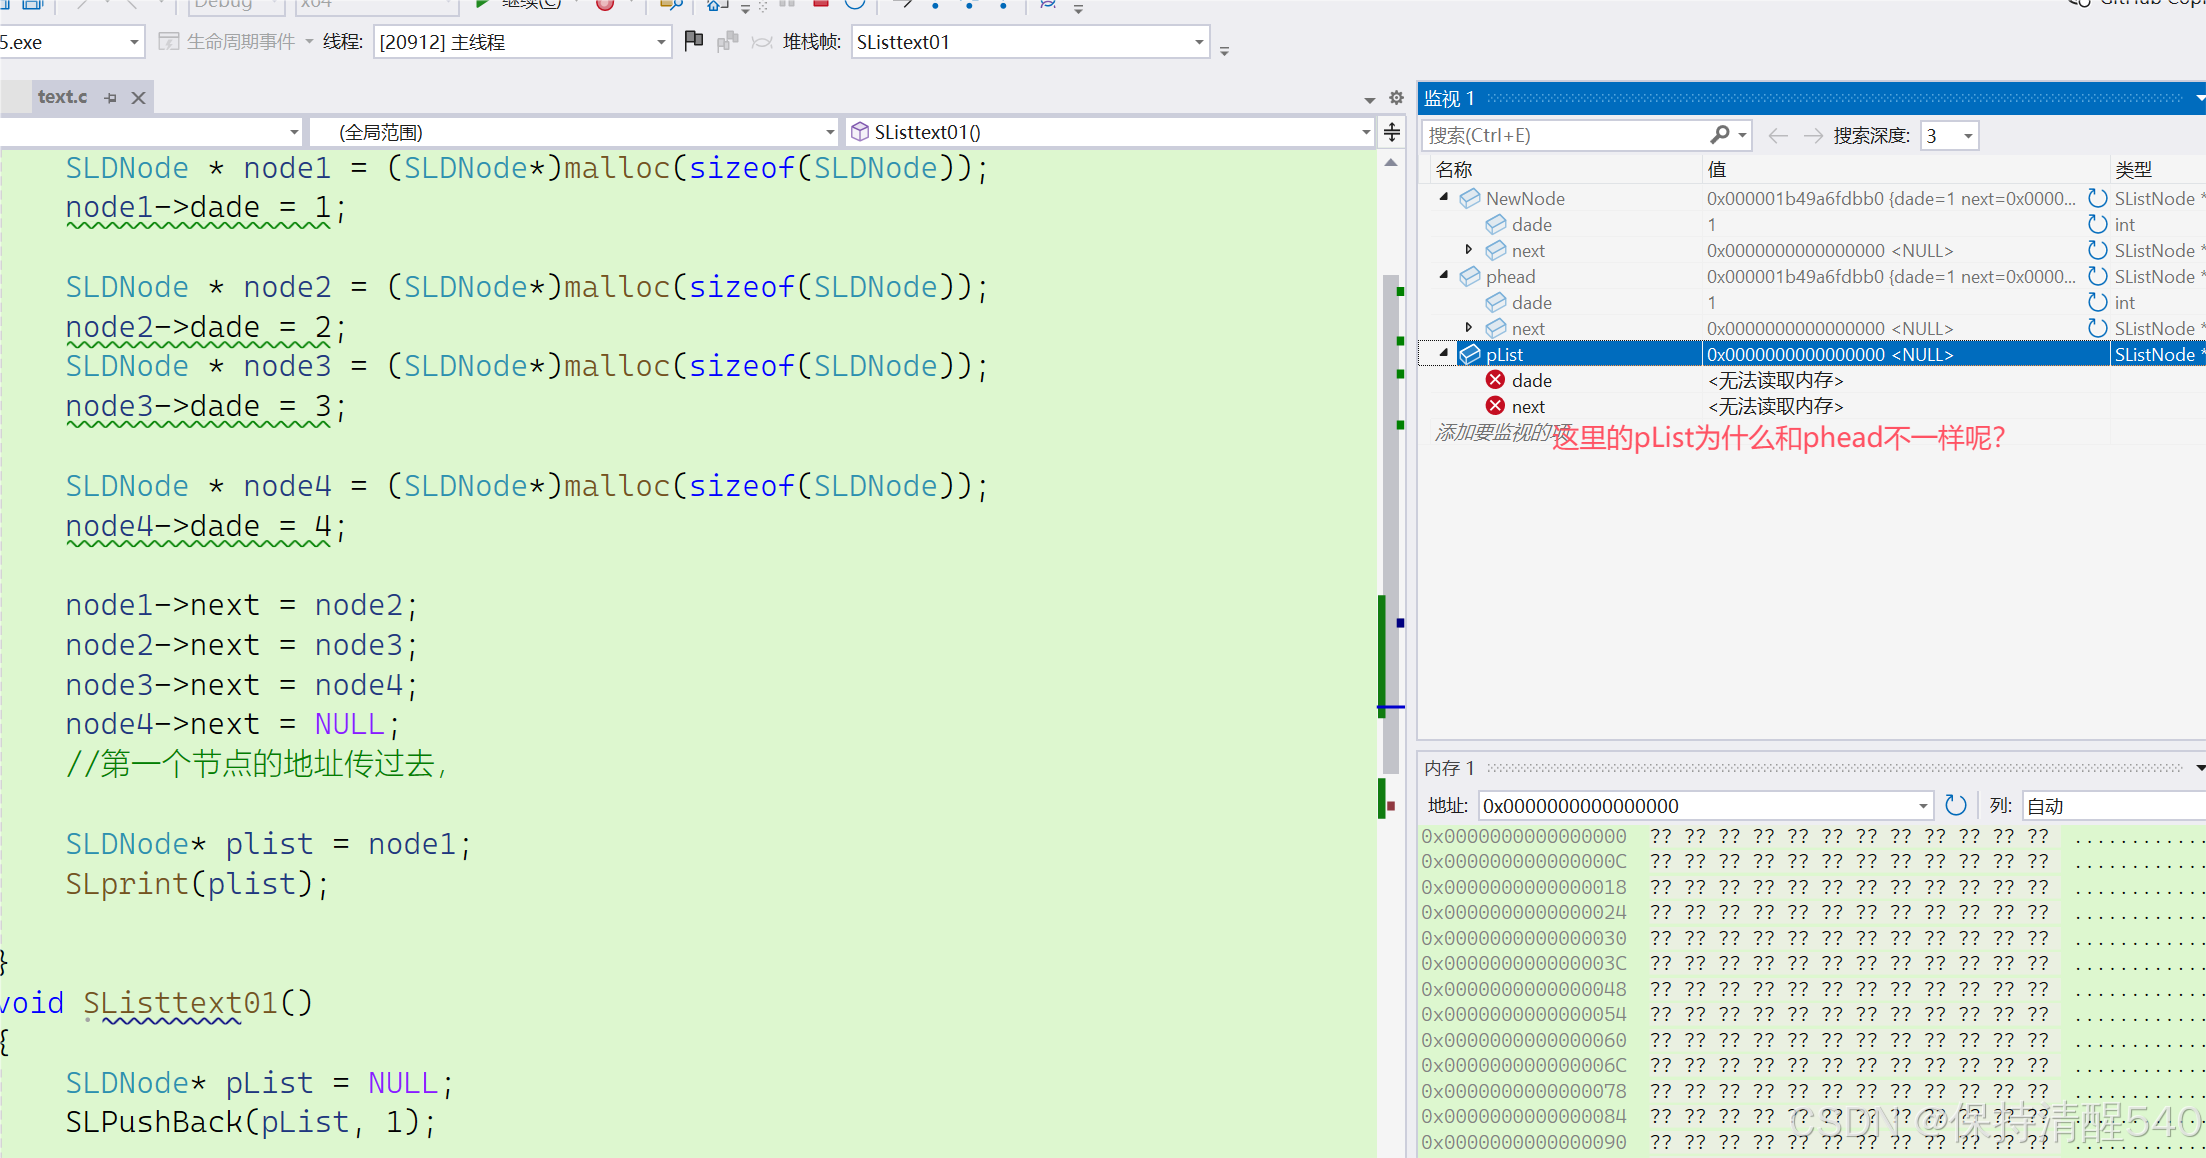Click the search magnifier in the watch panel
Viewport: 2206px width, 1158px height.
coord(1720,135)
